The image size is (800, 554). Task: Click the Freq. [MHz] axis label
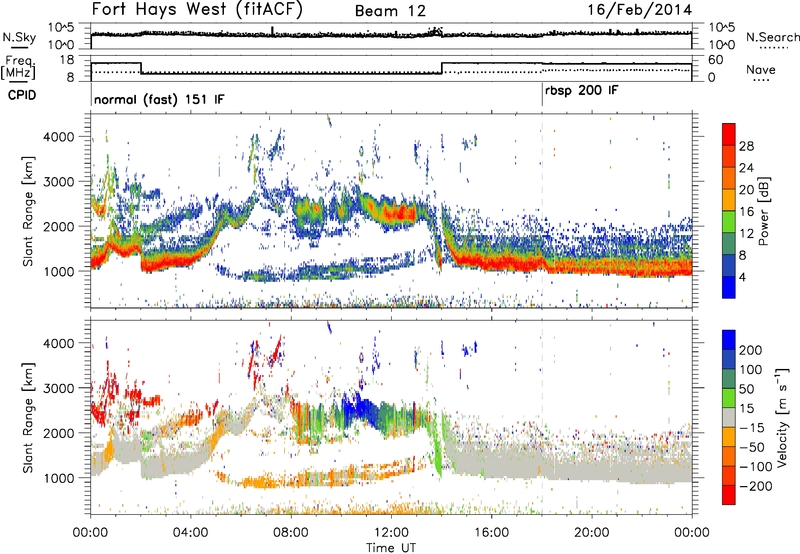click(18, 67)
